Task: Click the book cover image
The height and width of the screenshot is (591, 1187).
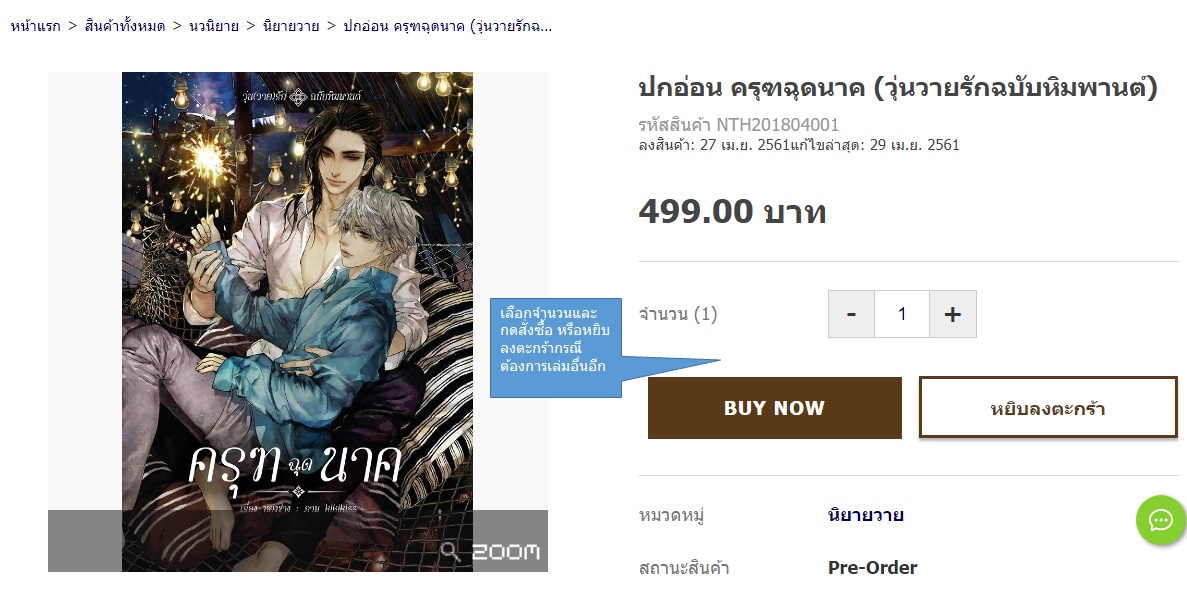Action: tap(298, 322)
